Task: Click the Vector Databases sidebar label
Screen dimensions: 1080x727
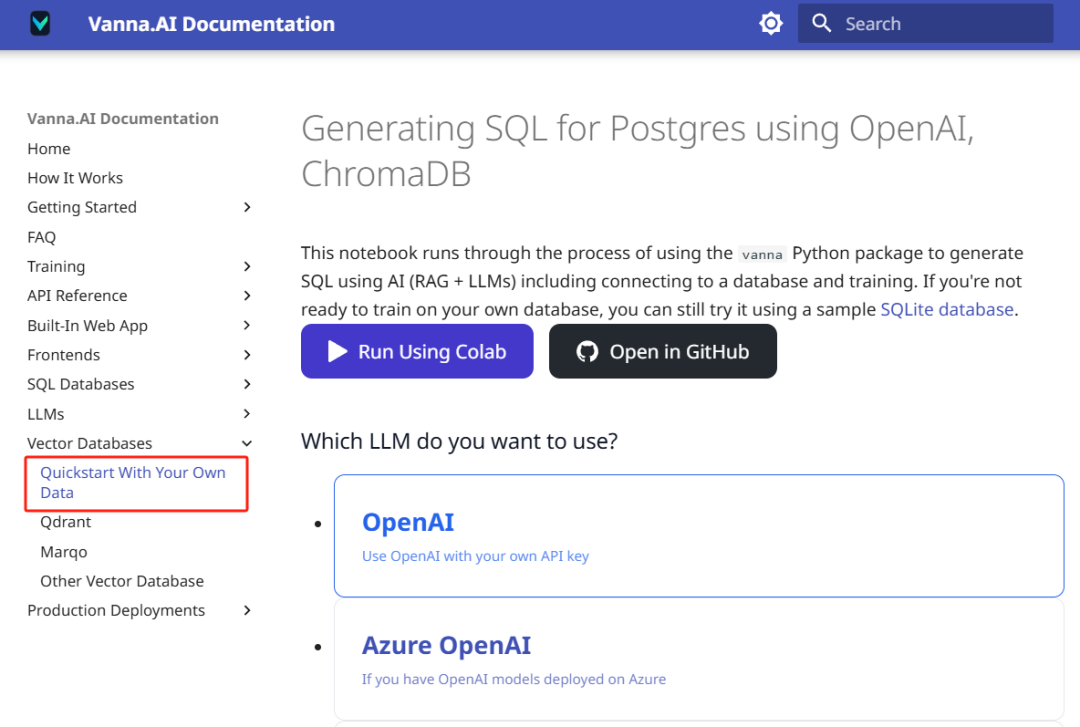Action: pyautogui.click(x=90, y=443)
